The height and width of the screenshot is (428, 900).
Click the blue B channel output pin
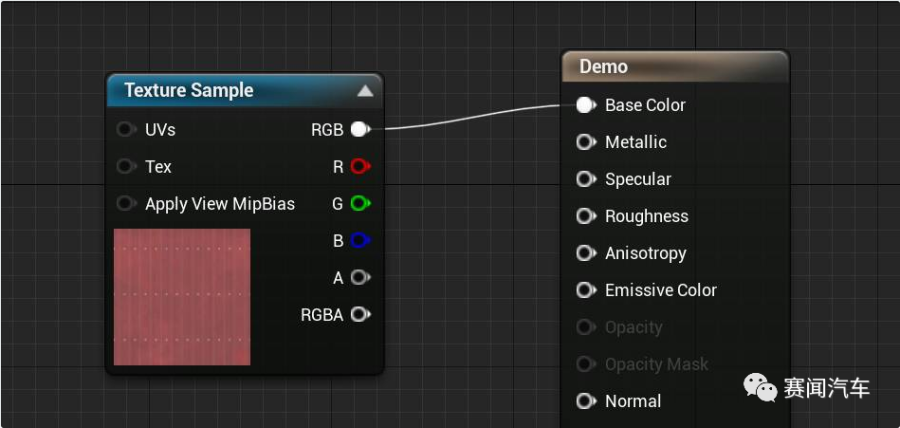(360, 240)
